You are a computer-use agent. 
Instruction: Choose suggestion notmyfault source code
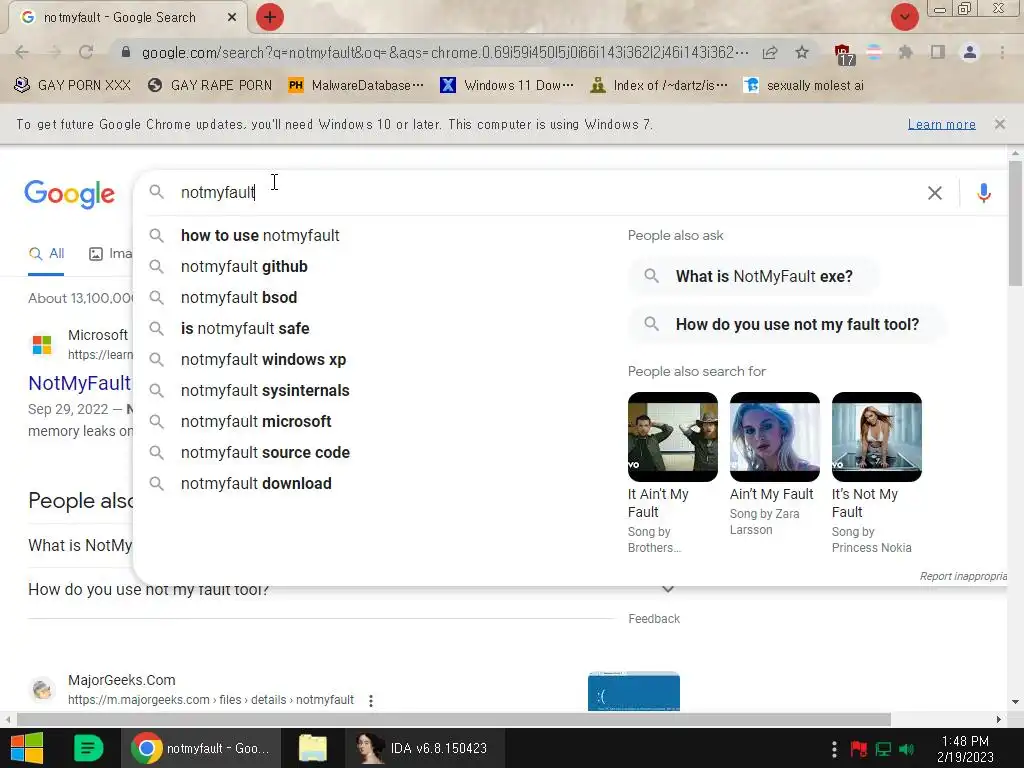[265, 453]
